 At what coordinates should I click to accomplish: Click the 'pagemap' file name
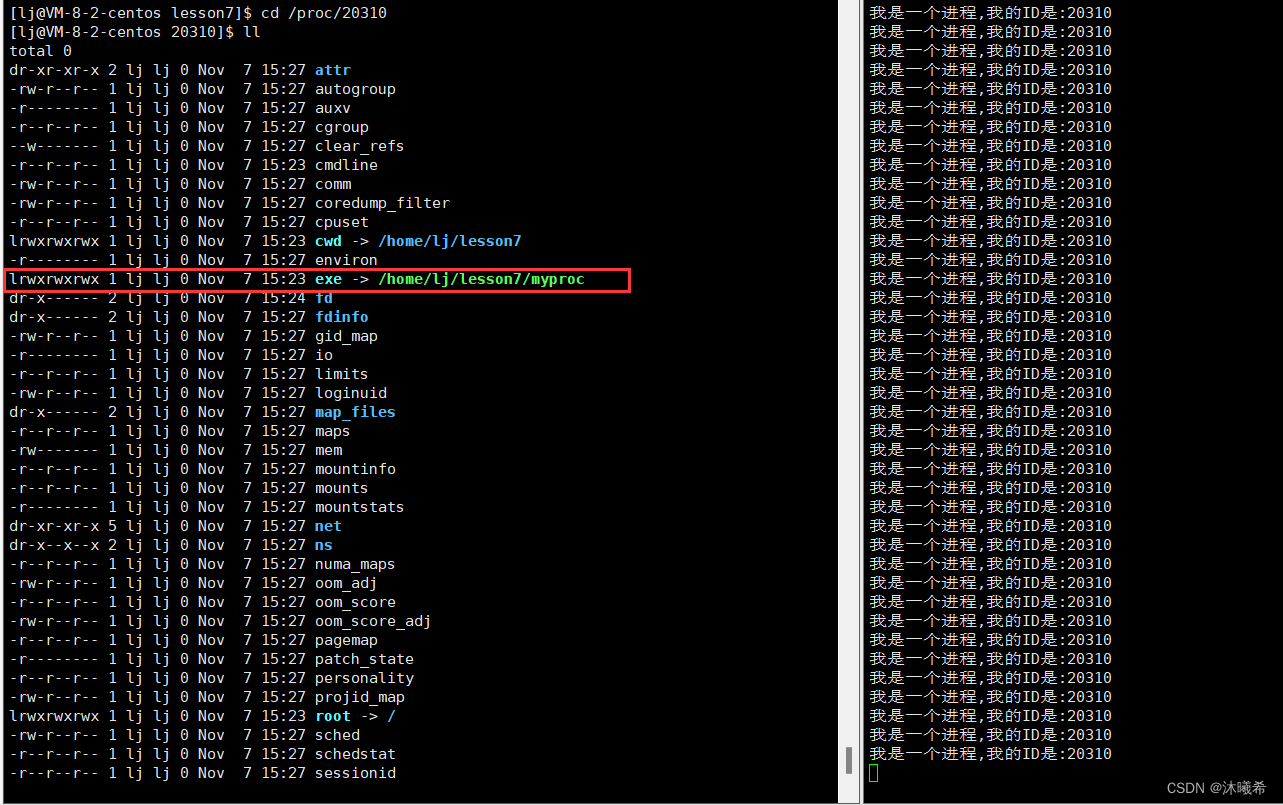(x=346, y=640)
